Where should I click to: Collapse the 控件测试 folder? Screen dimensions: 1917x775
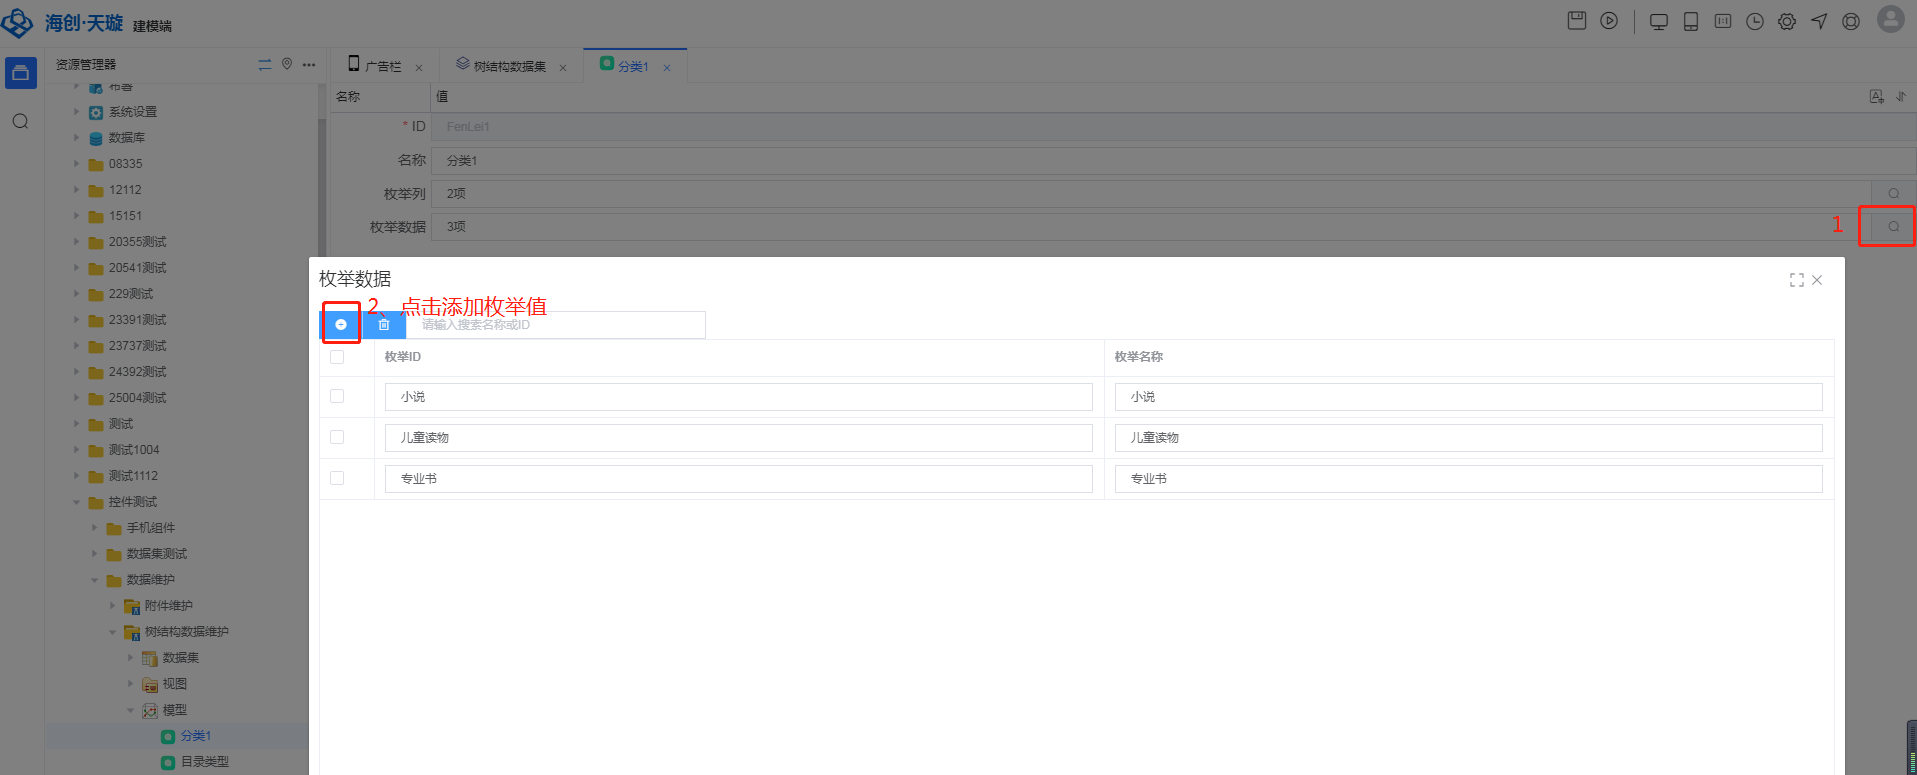(76, 502)
